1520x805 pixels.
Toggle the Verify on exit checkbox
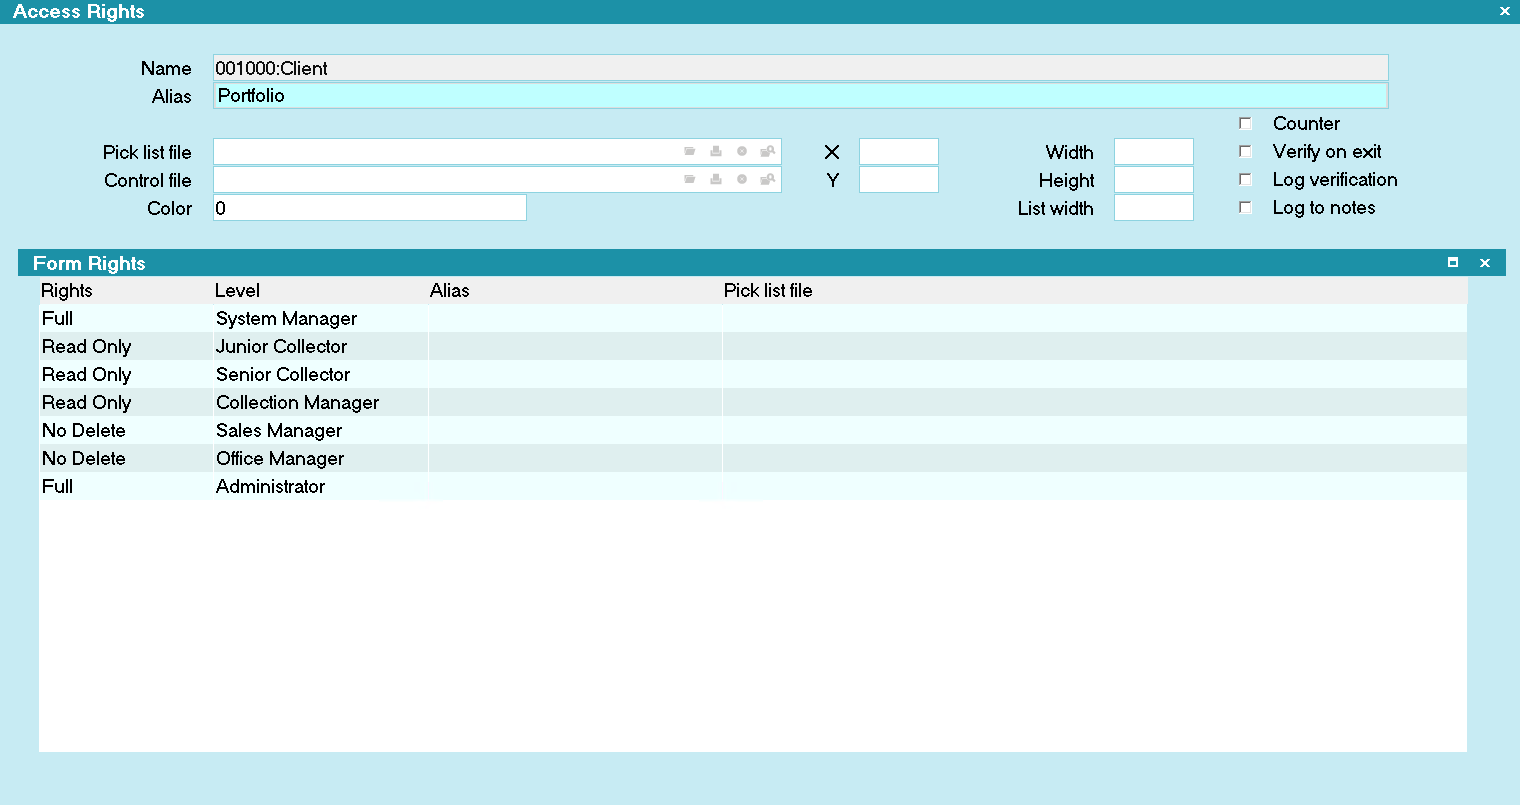(x=1245, y=152)
